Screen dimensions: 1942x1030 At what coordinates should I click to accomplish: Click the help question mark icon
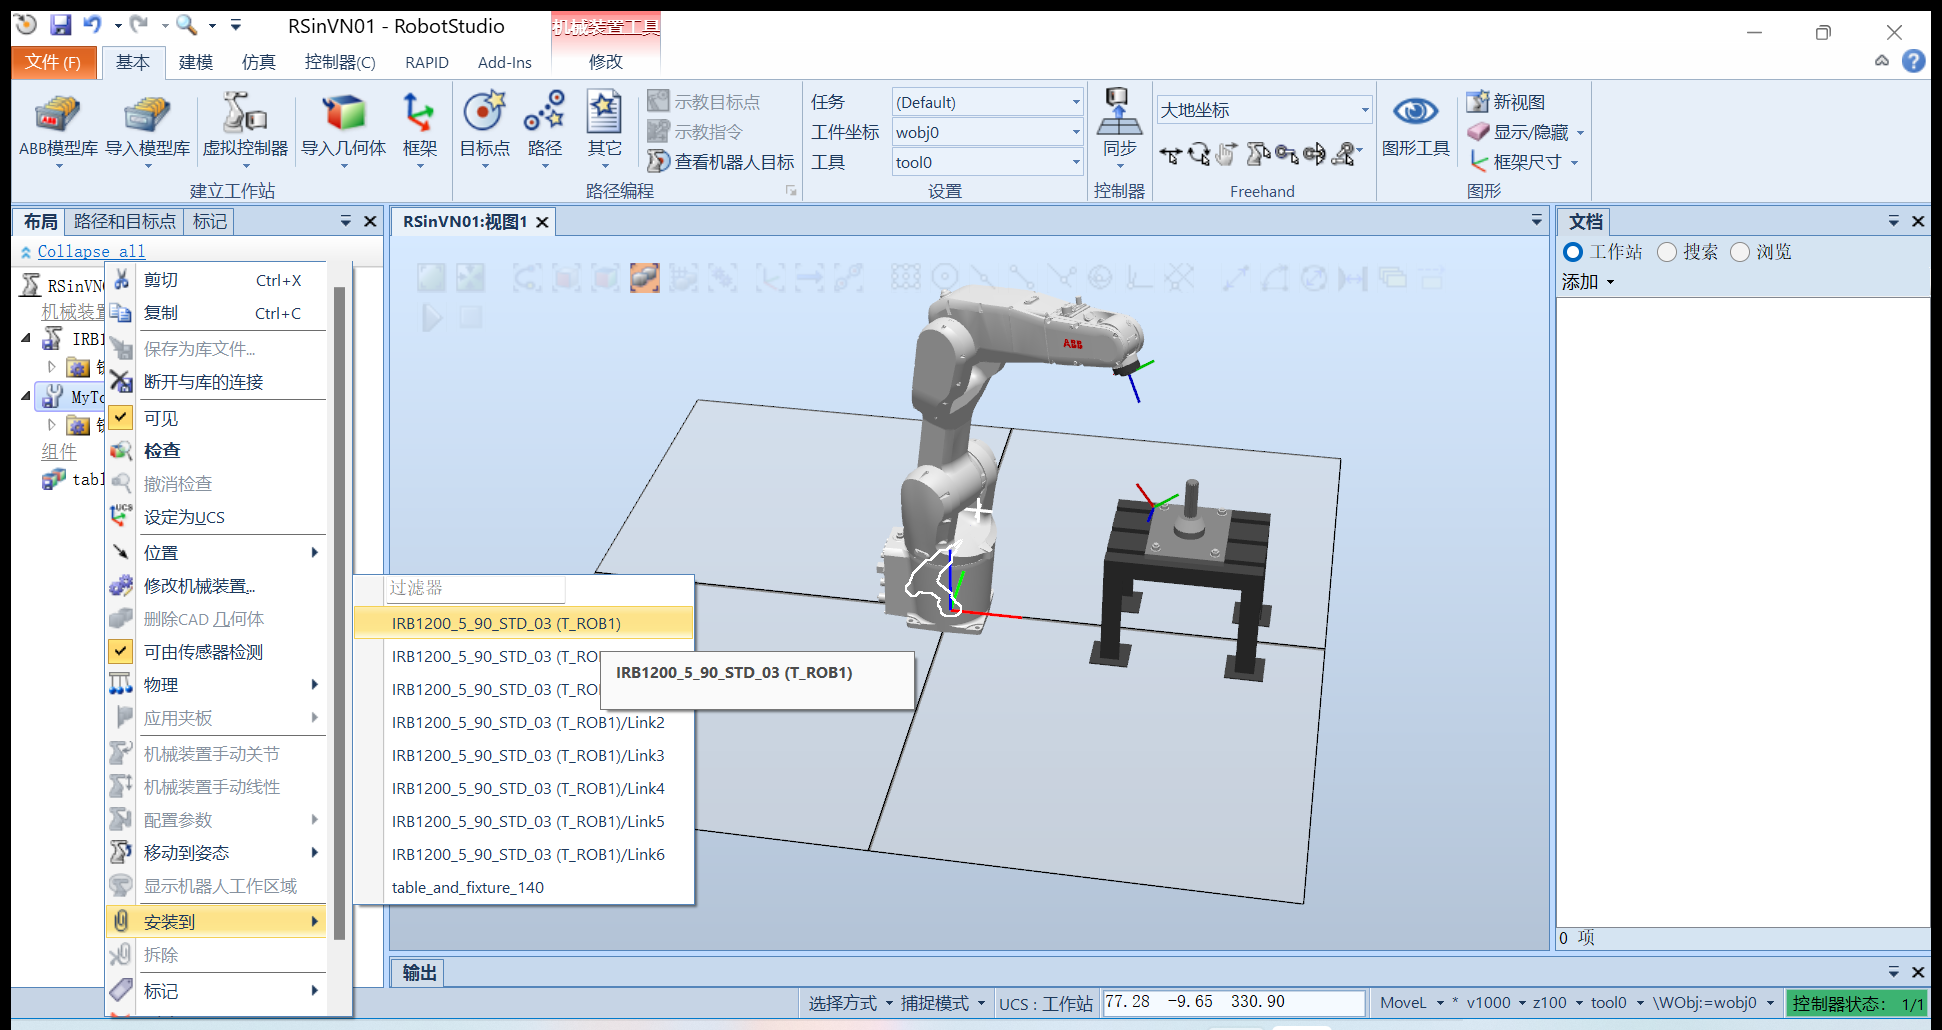pos(1913,61)
